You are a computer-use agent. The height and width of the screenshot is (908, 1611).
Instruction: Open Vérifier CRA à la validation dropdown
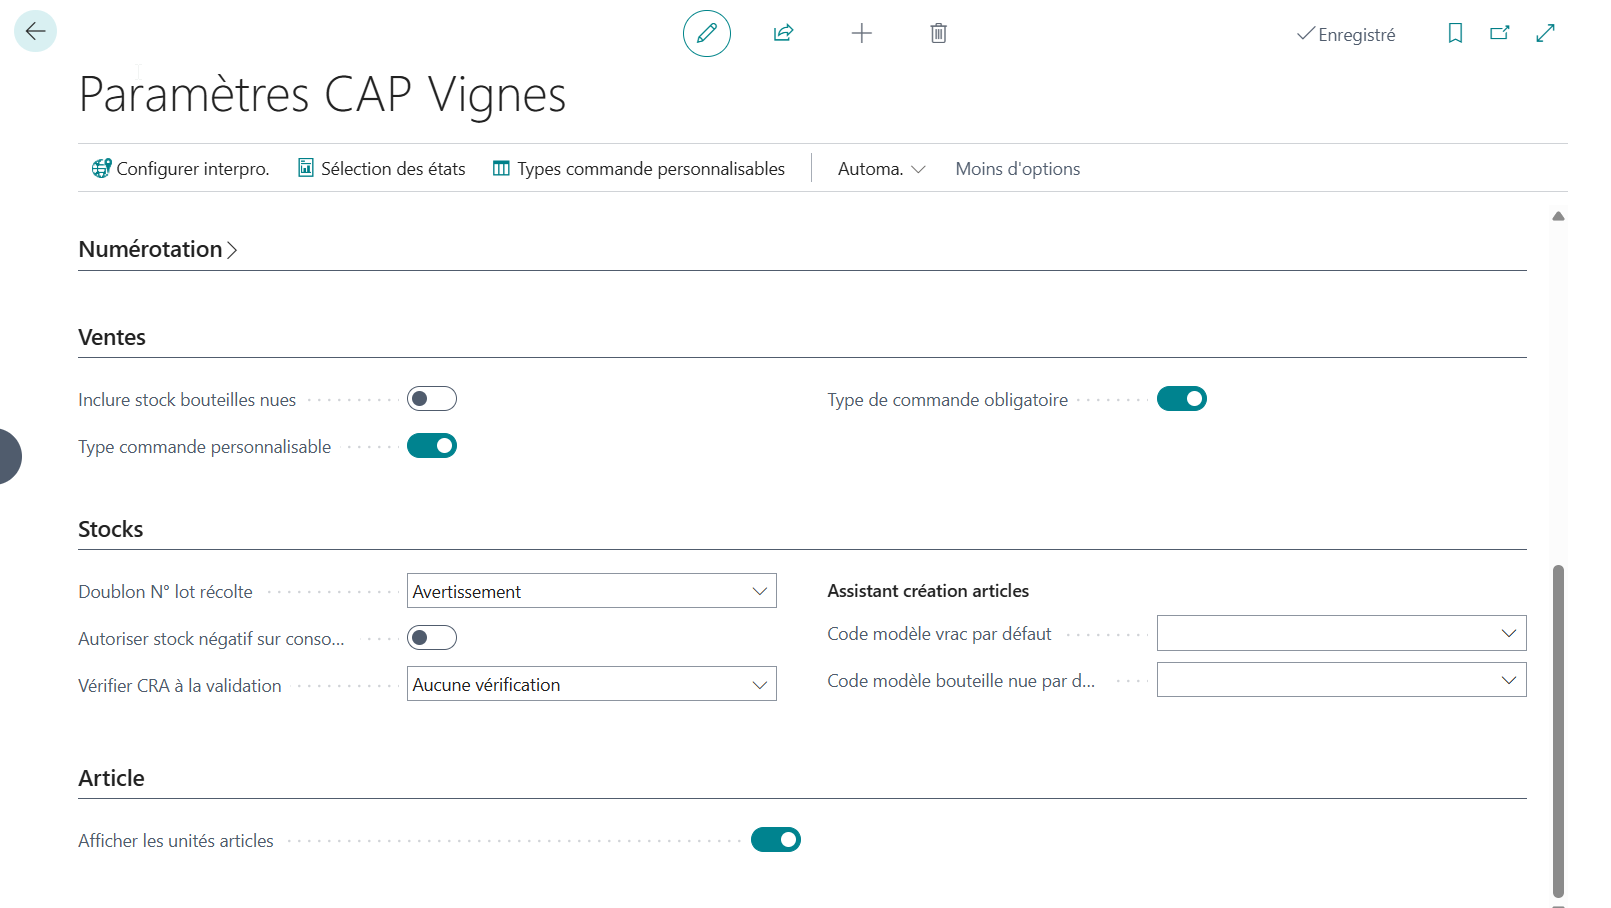[x=592, y=684]
